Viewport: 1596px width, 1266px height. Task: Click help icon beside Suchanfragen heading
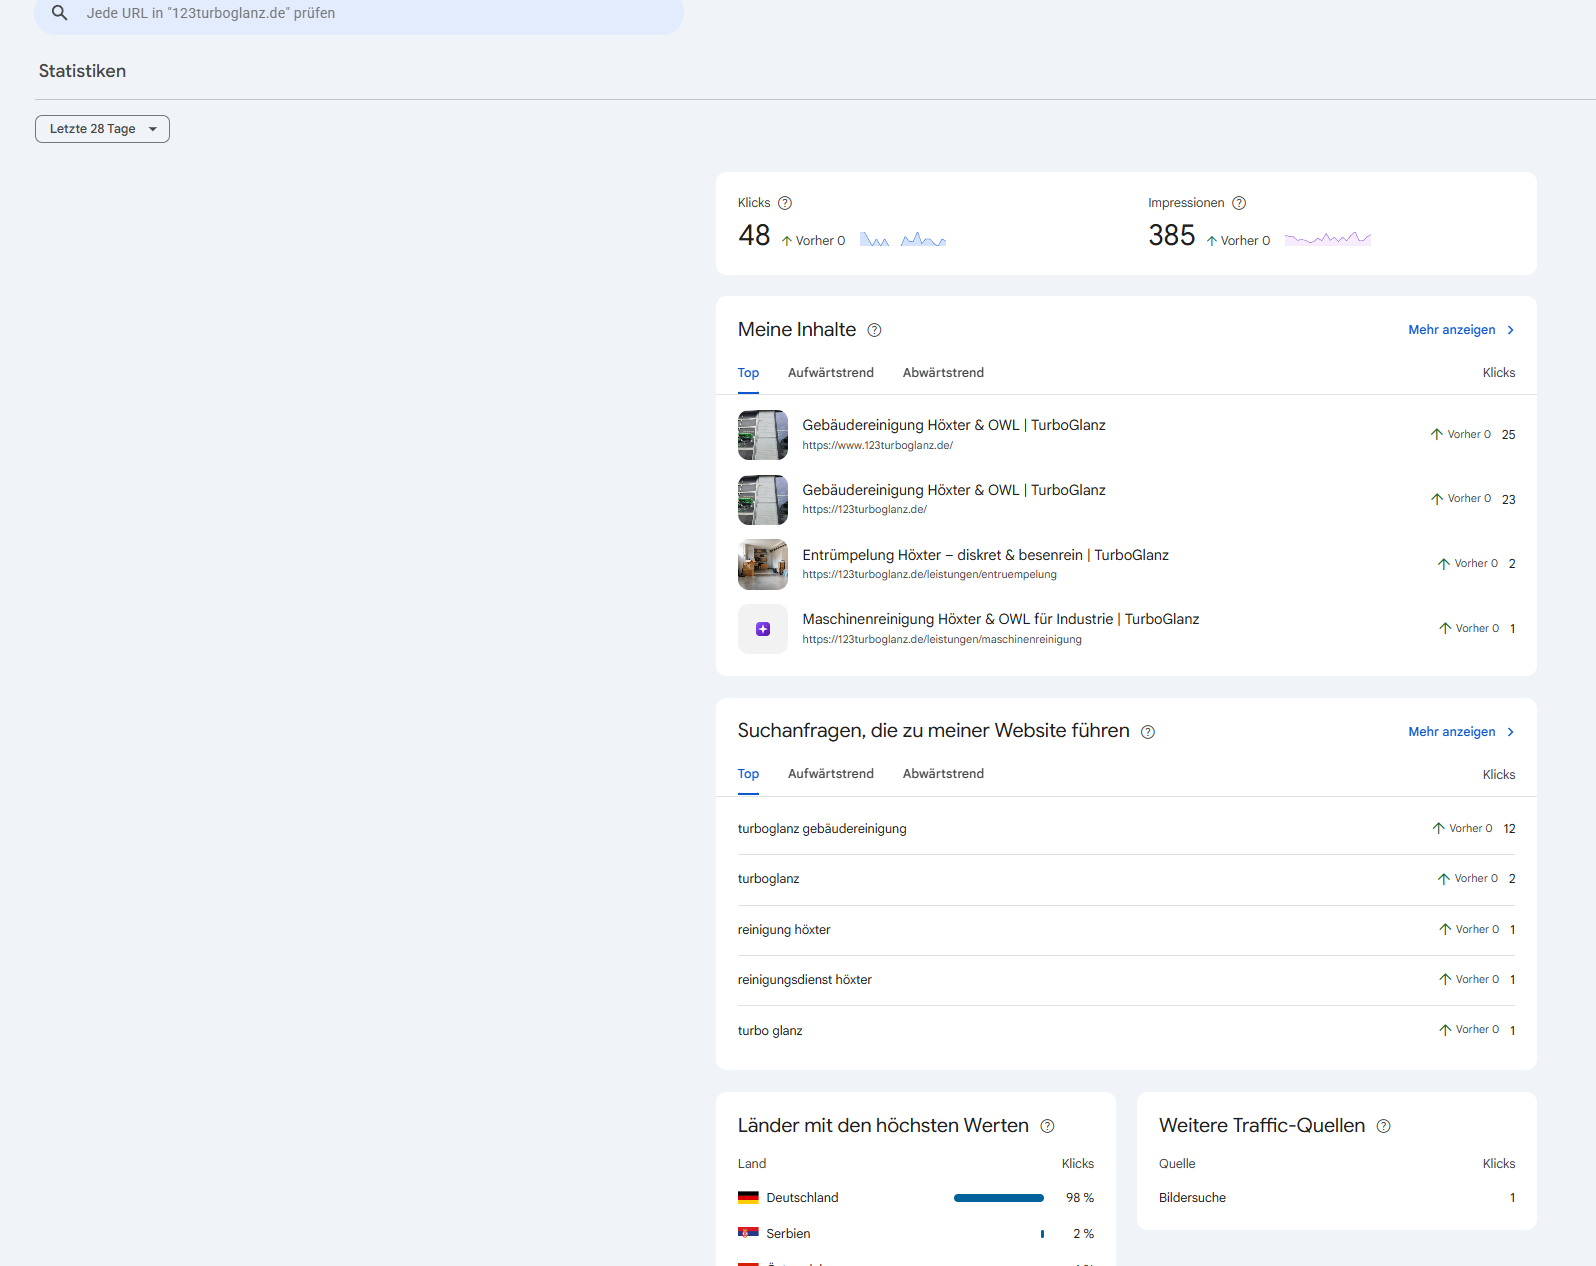(1148, 732)
